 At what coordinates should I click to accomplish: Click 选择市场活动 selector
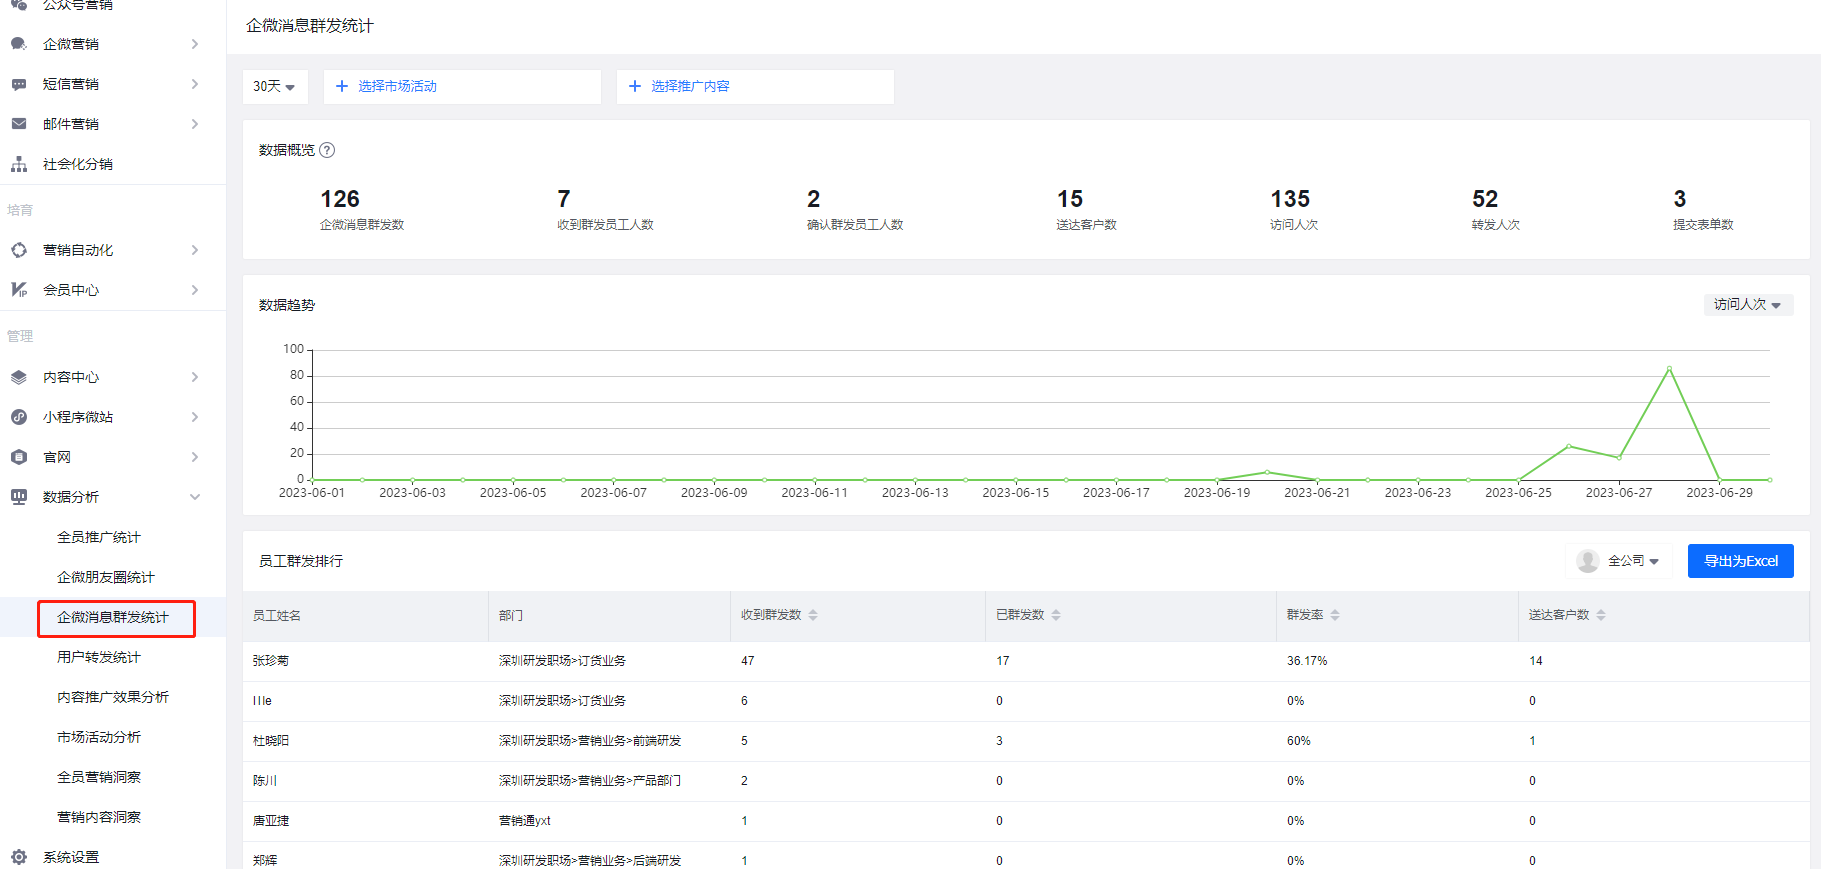click(x=462, y=87)
